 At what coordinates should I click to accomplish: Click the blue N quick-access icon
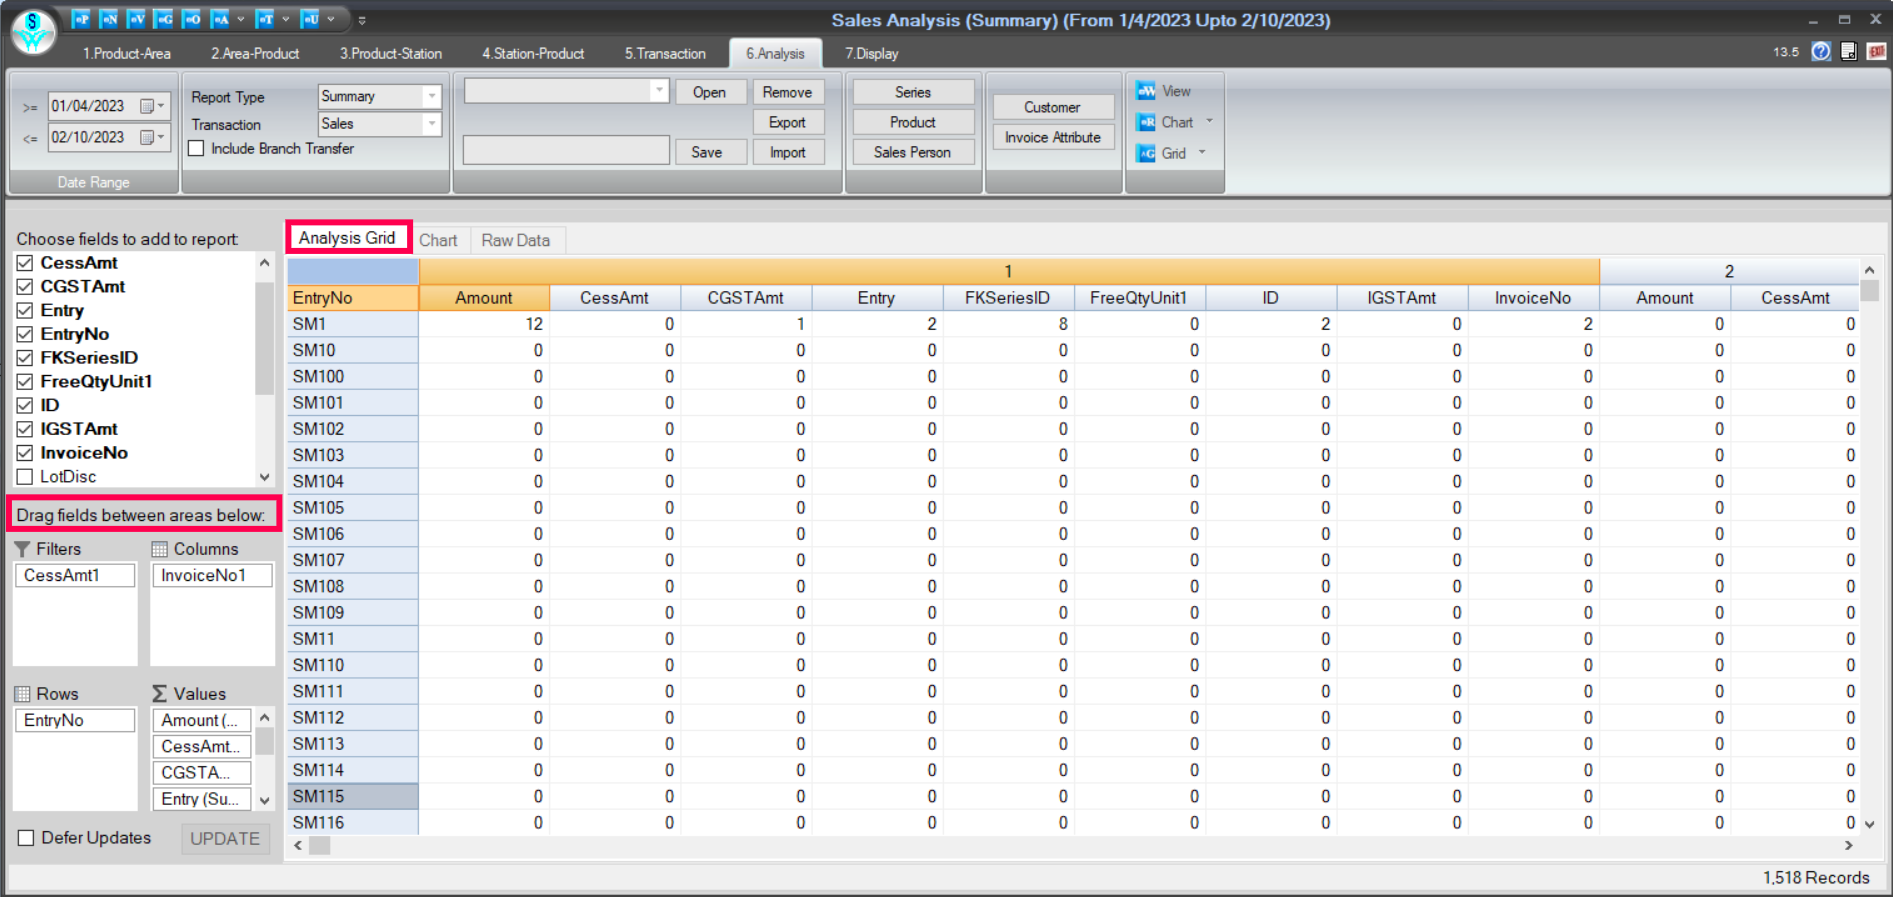[x=109, y=19]
